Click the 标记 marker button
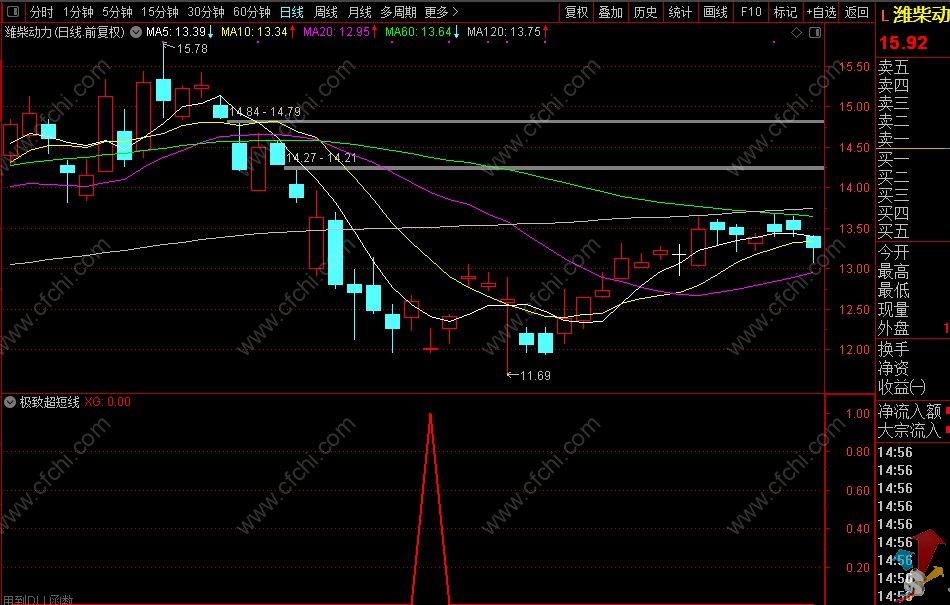 [x=785, y=12]
